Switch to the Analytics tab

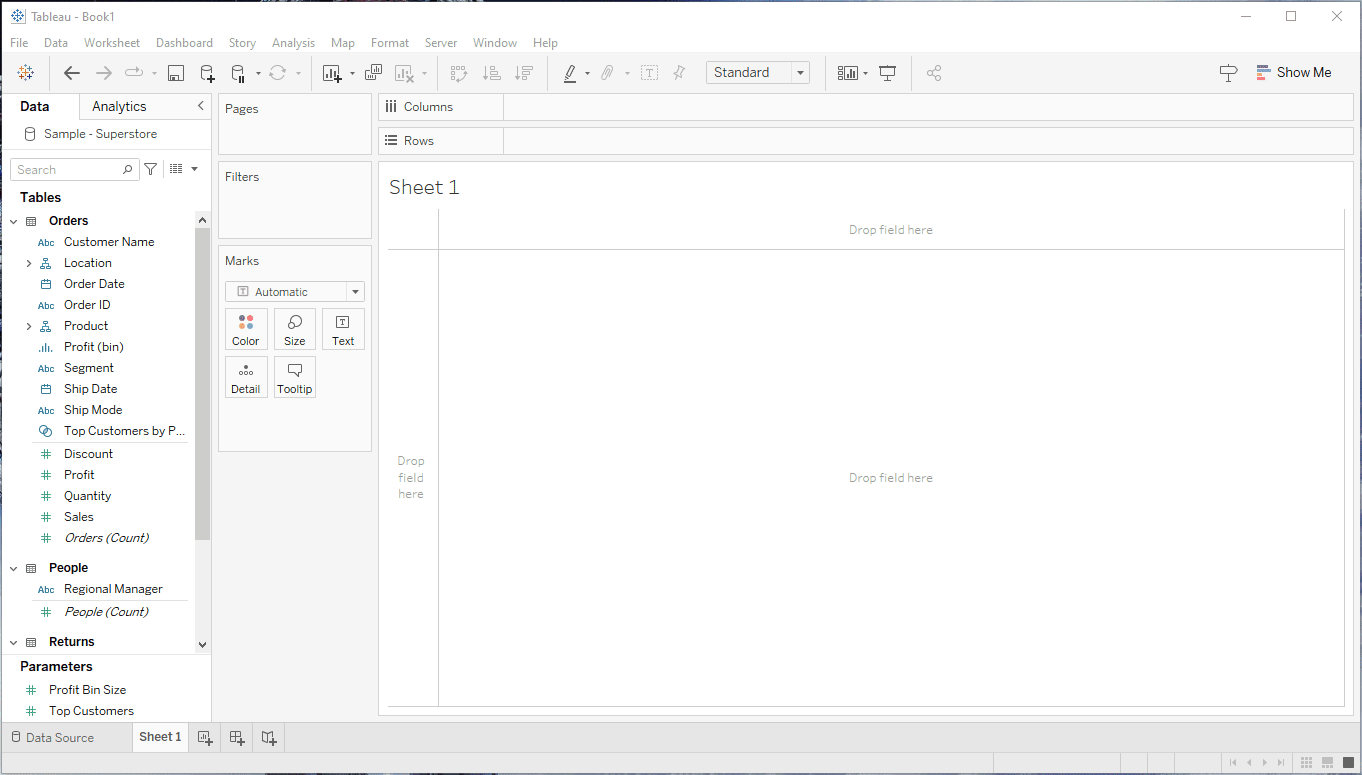119,107
